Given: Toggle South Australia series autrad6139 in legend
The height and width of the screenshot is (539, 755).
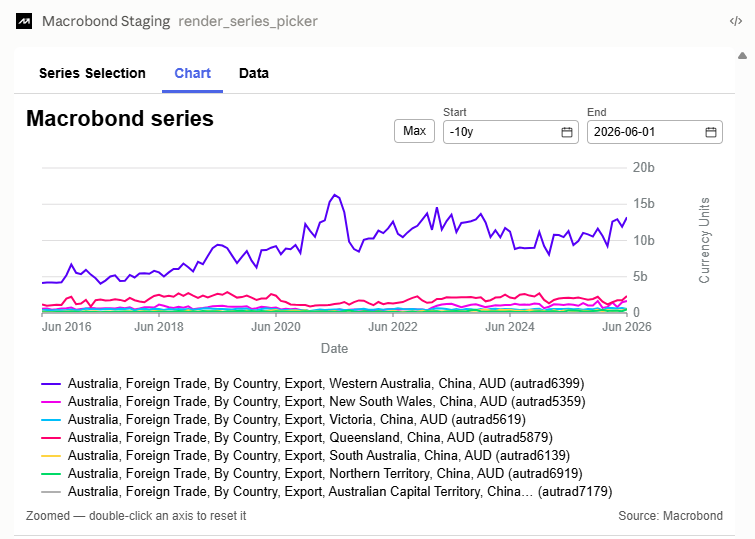Looking at the screenshot, I should [306, 456].
